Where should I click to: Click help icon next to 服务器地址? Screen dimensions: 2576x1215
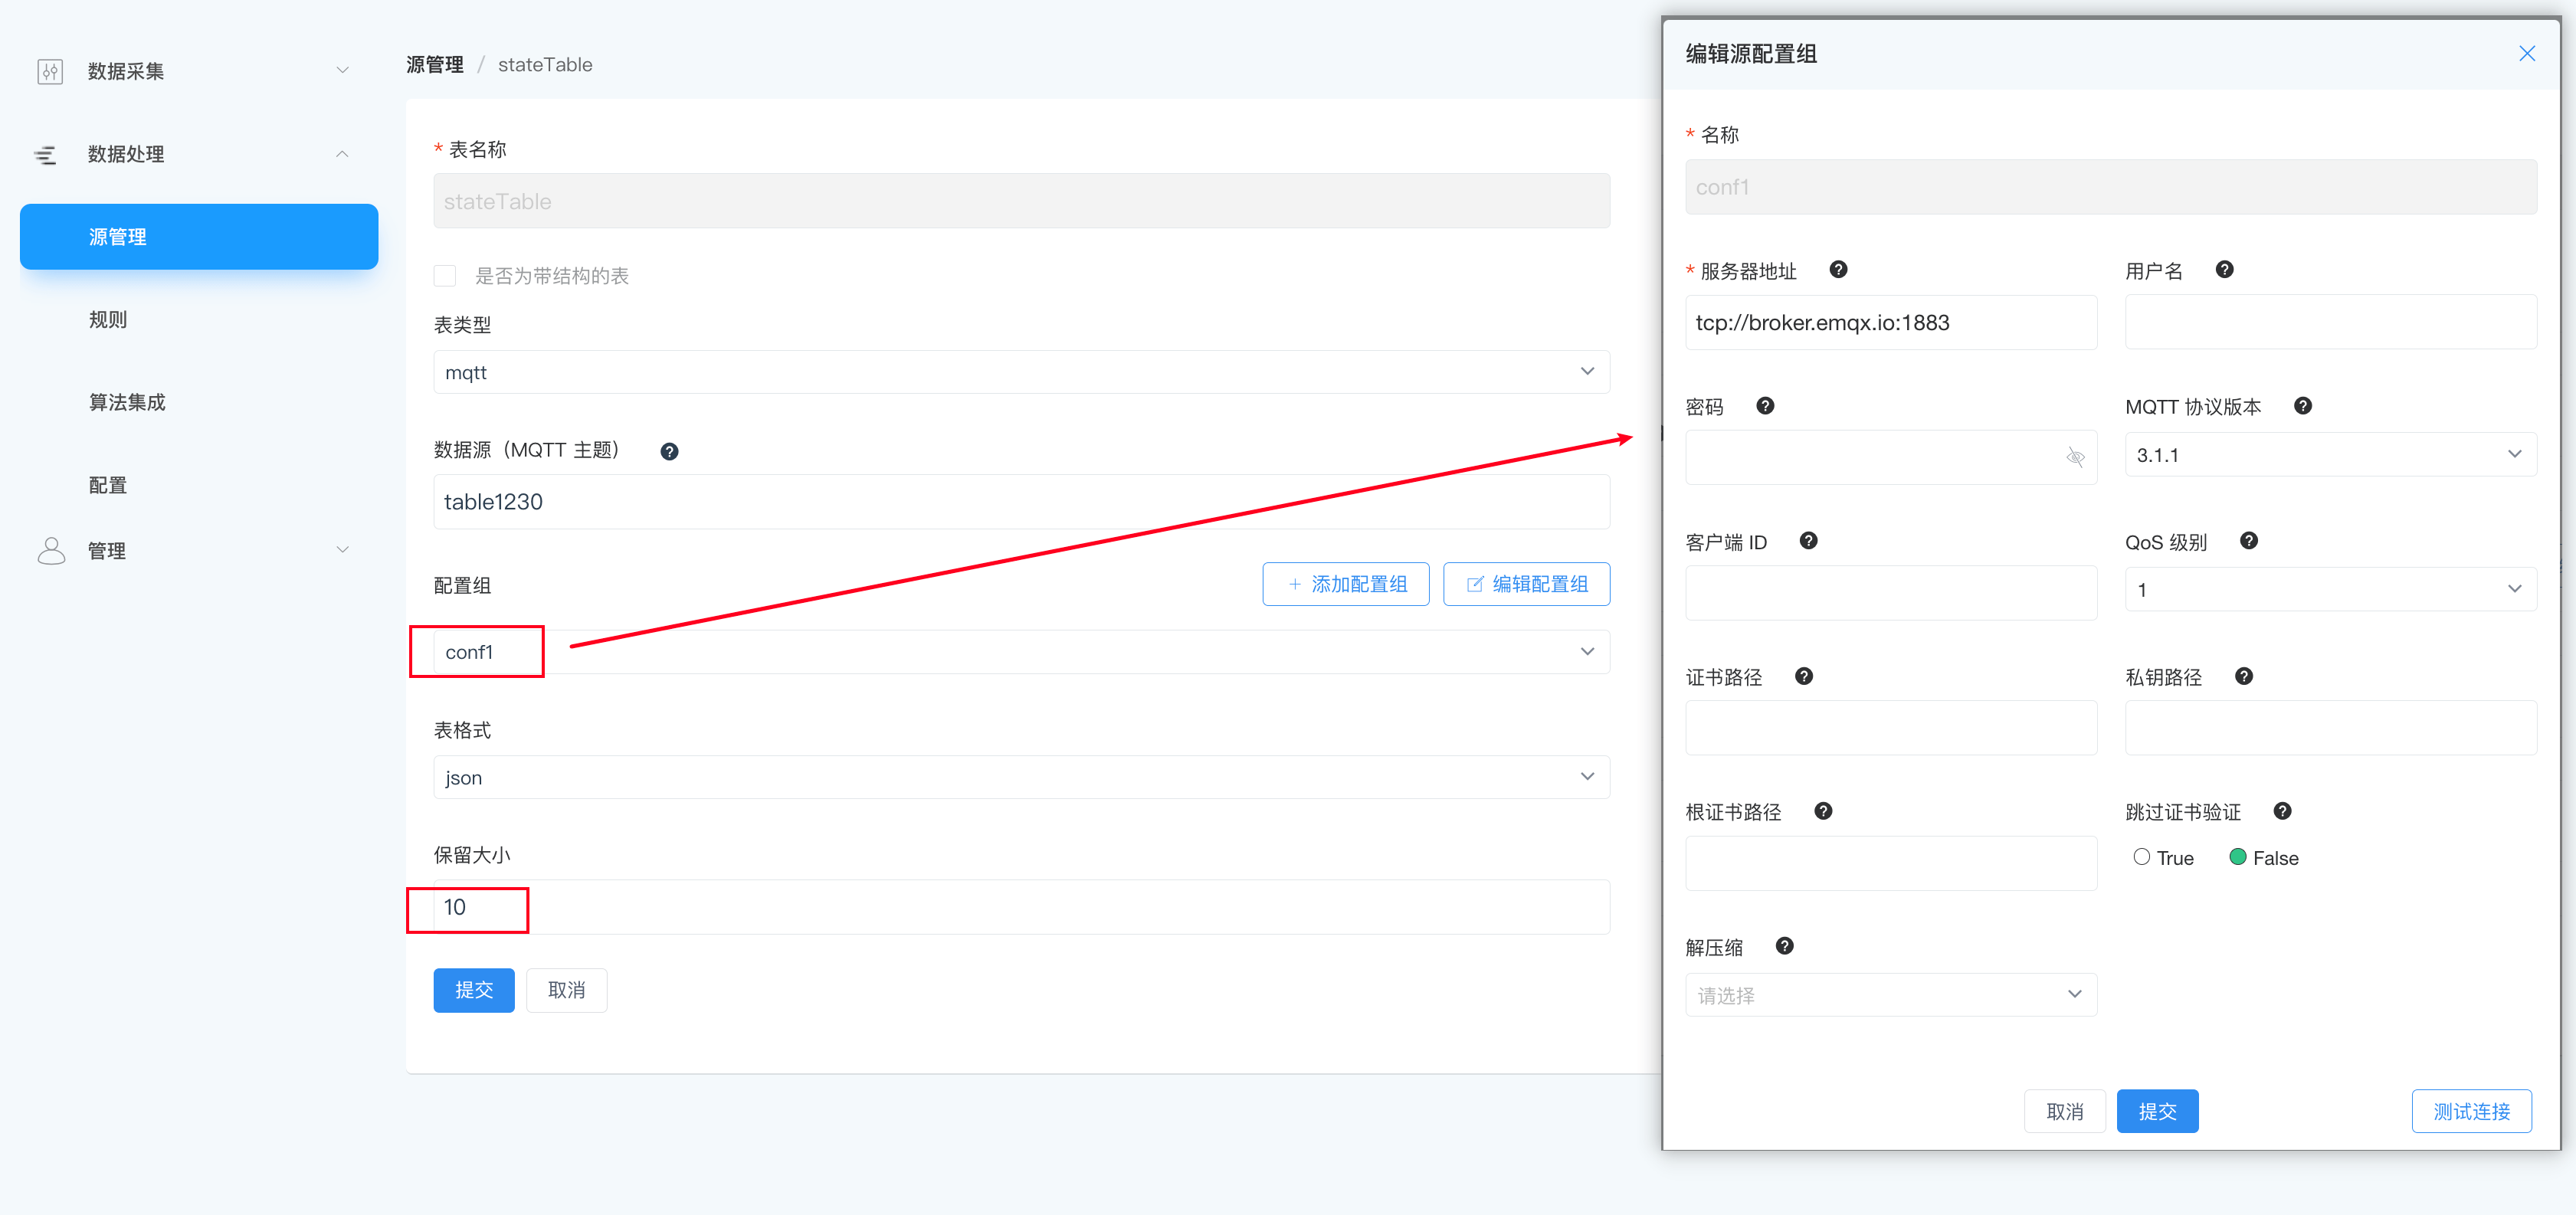coord(1838,269)
